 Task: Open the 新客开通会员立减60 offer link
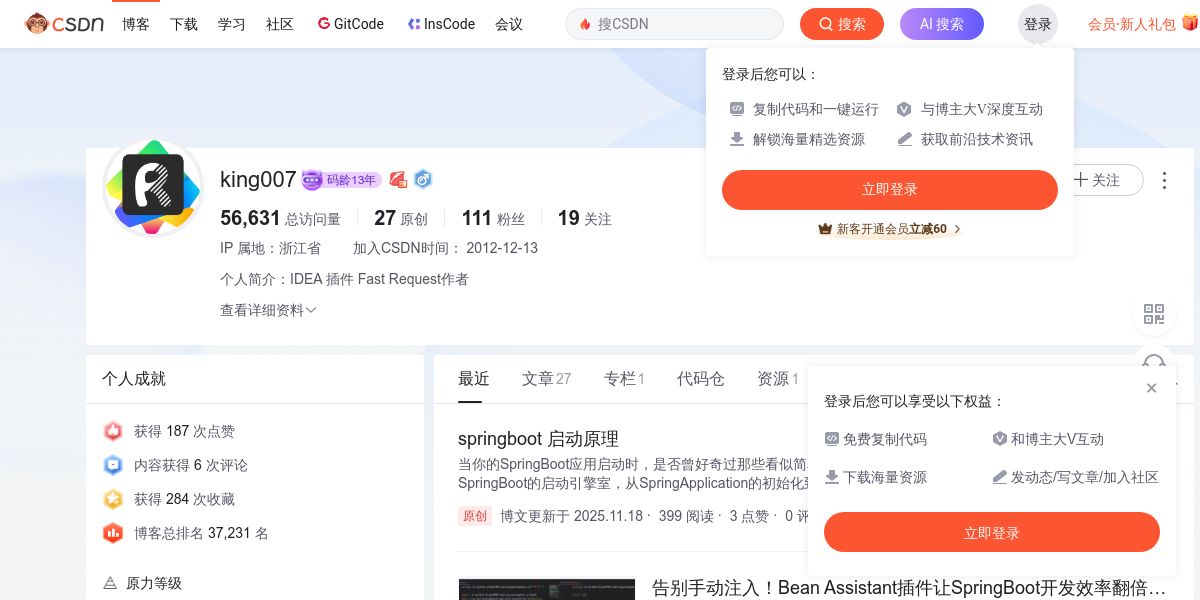890,229
